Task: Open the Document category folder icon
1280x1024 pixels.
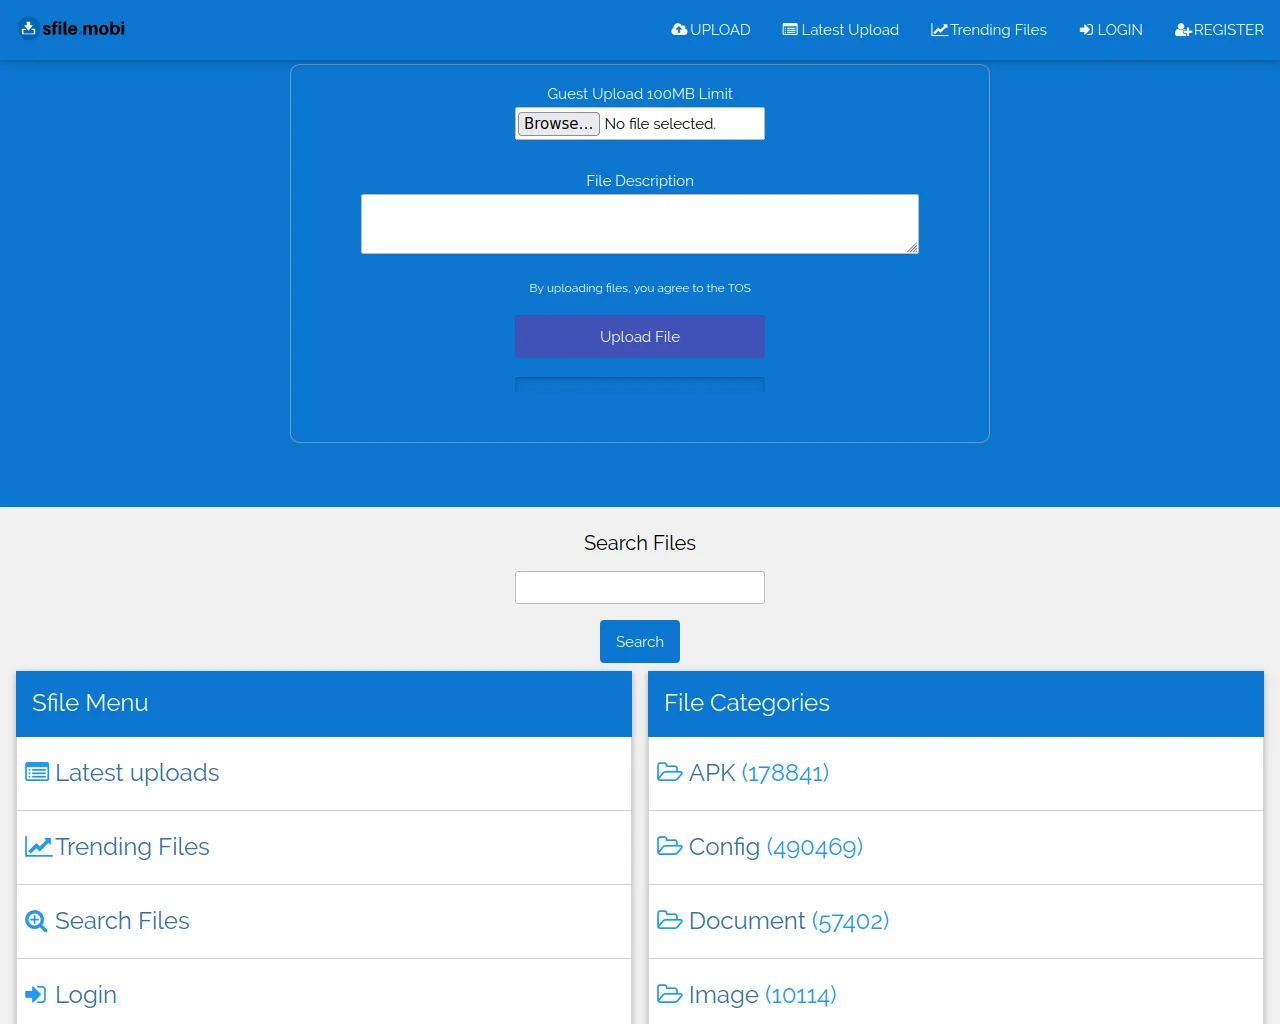Action: point(669,920)
